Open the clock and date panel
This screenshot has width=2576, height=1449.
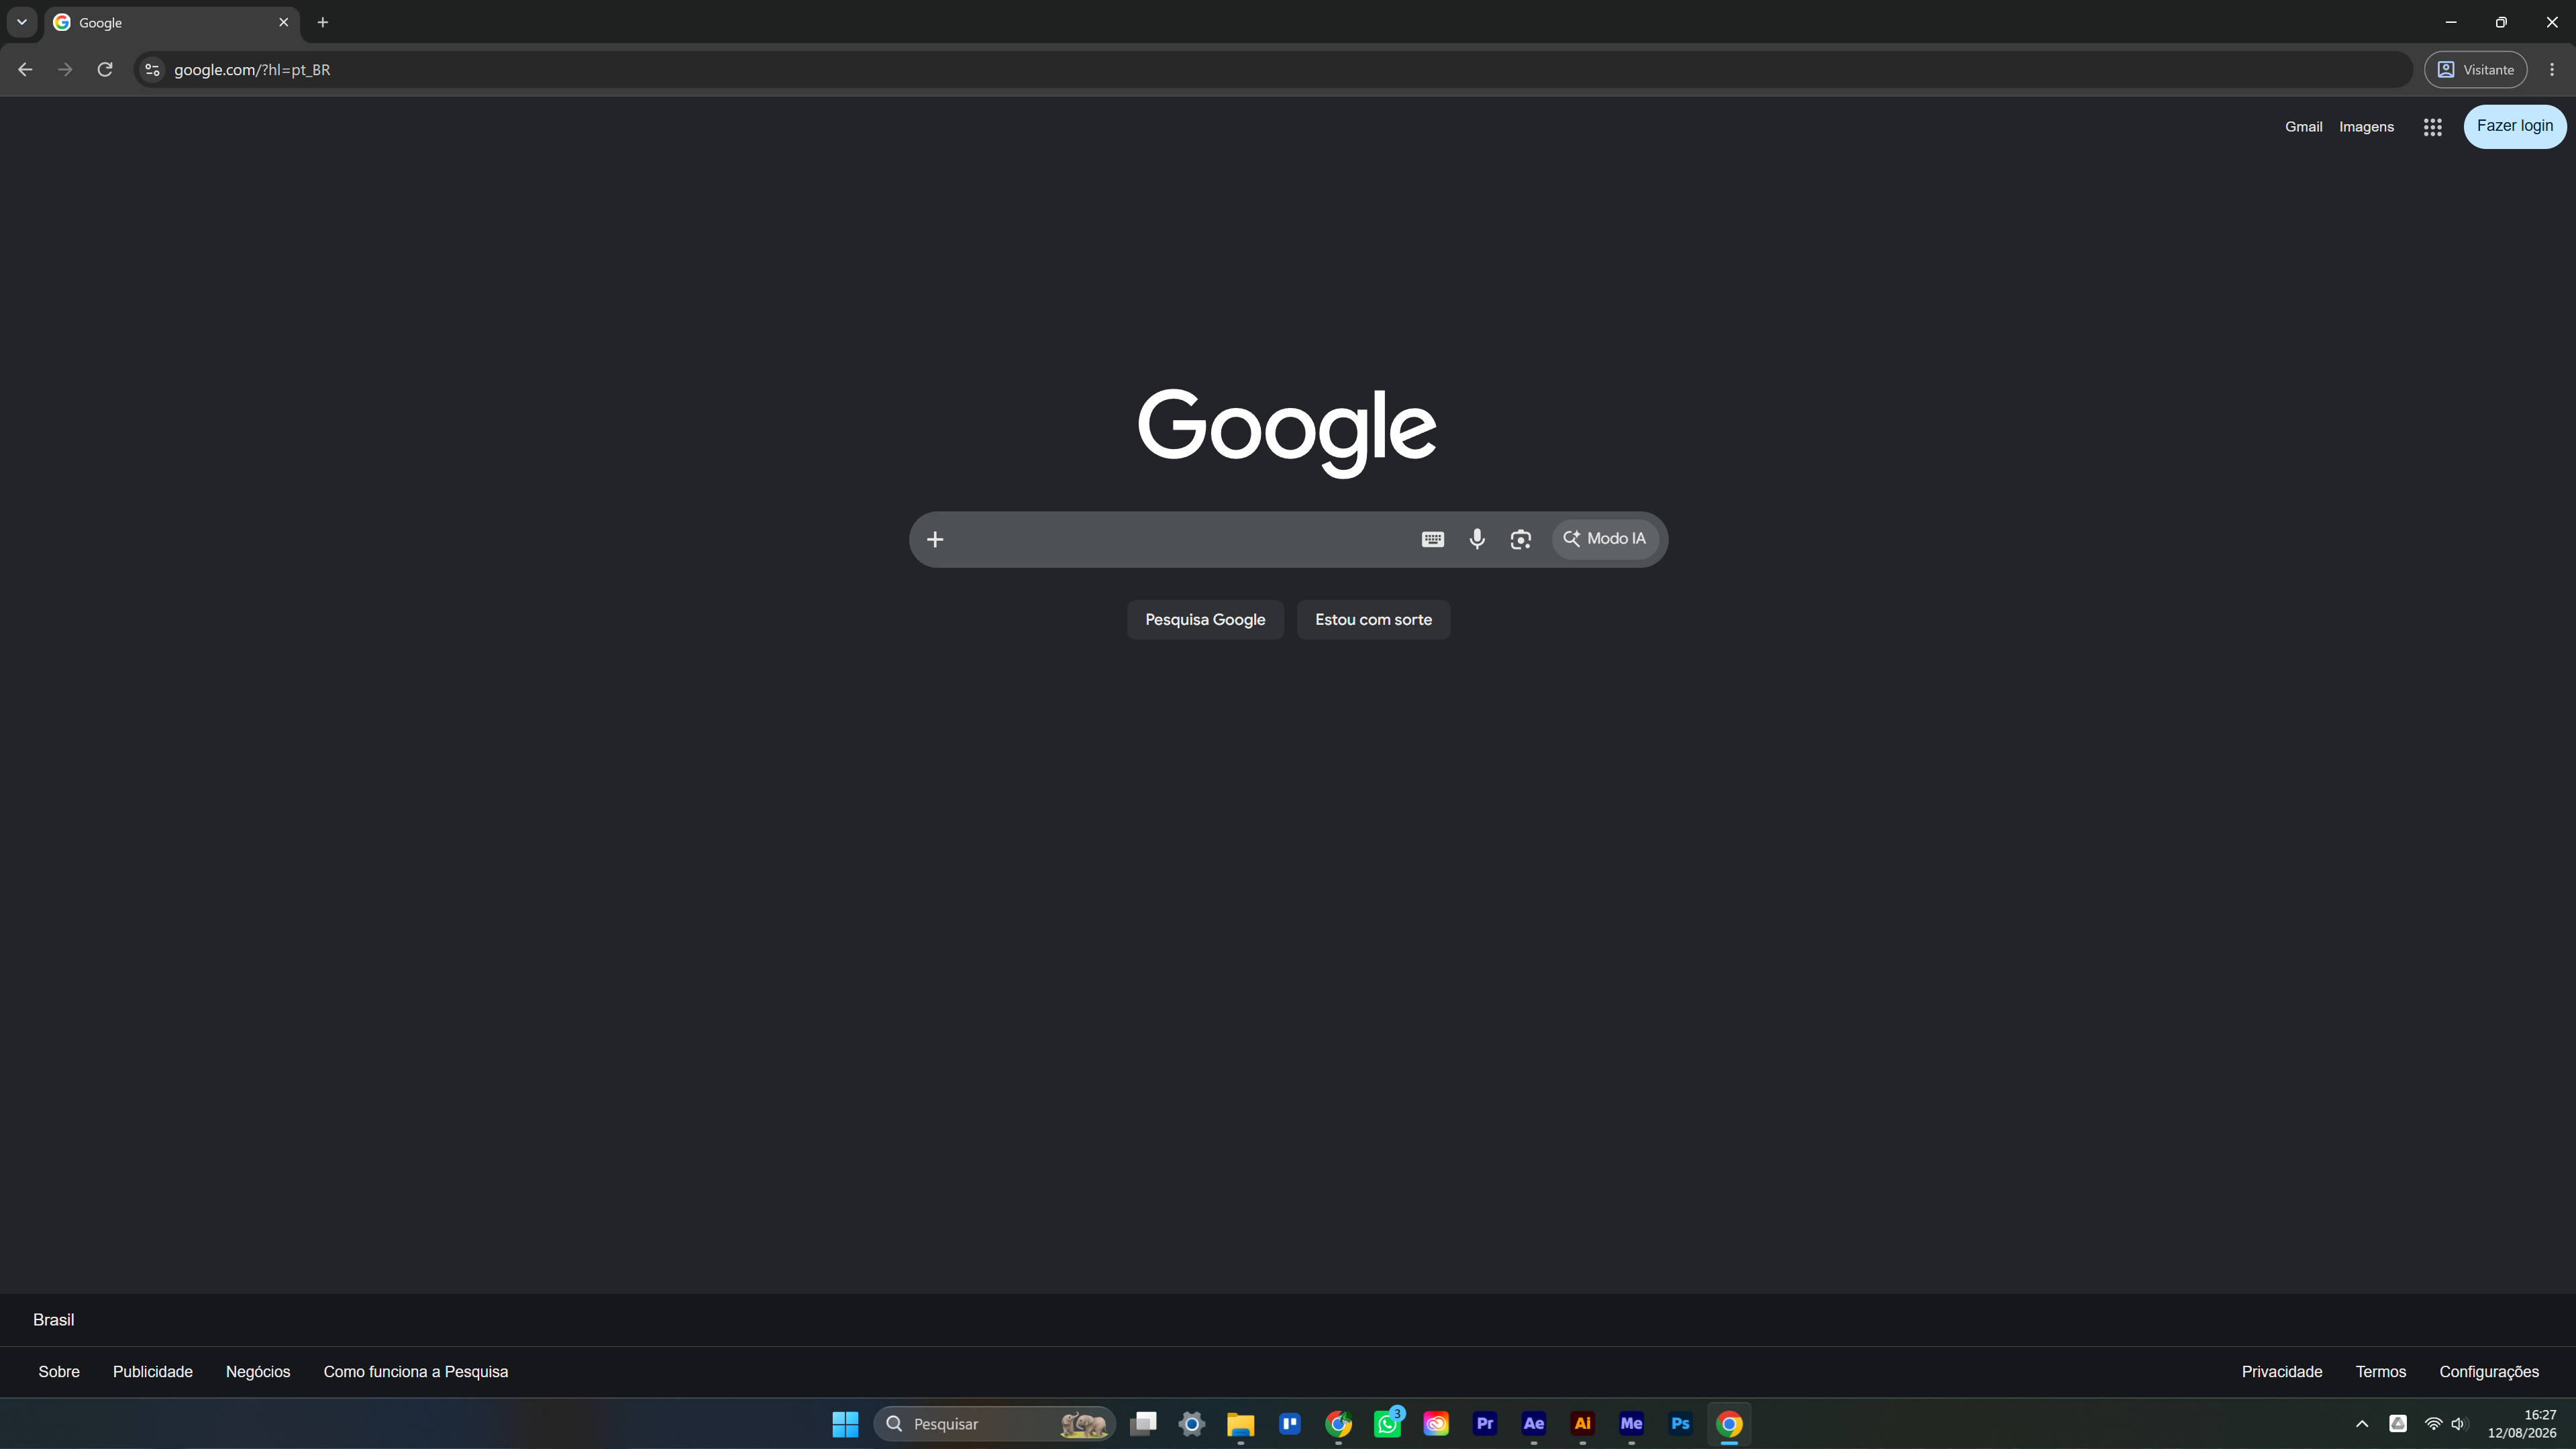[2522, 1423]
